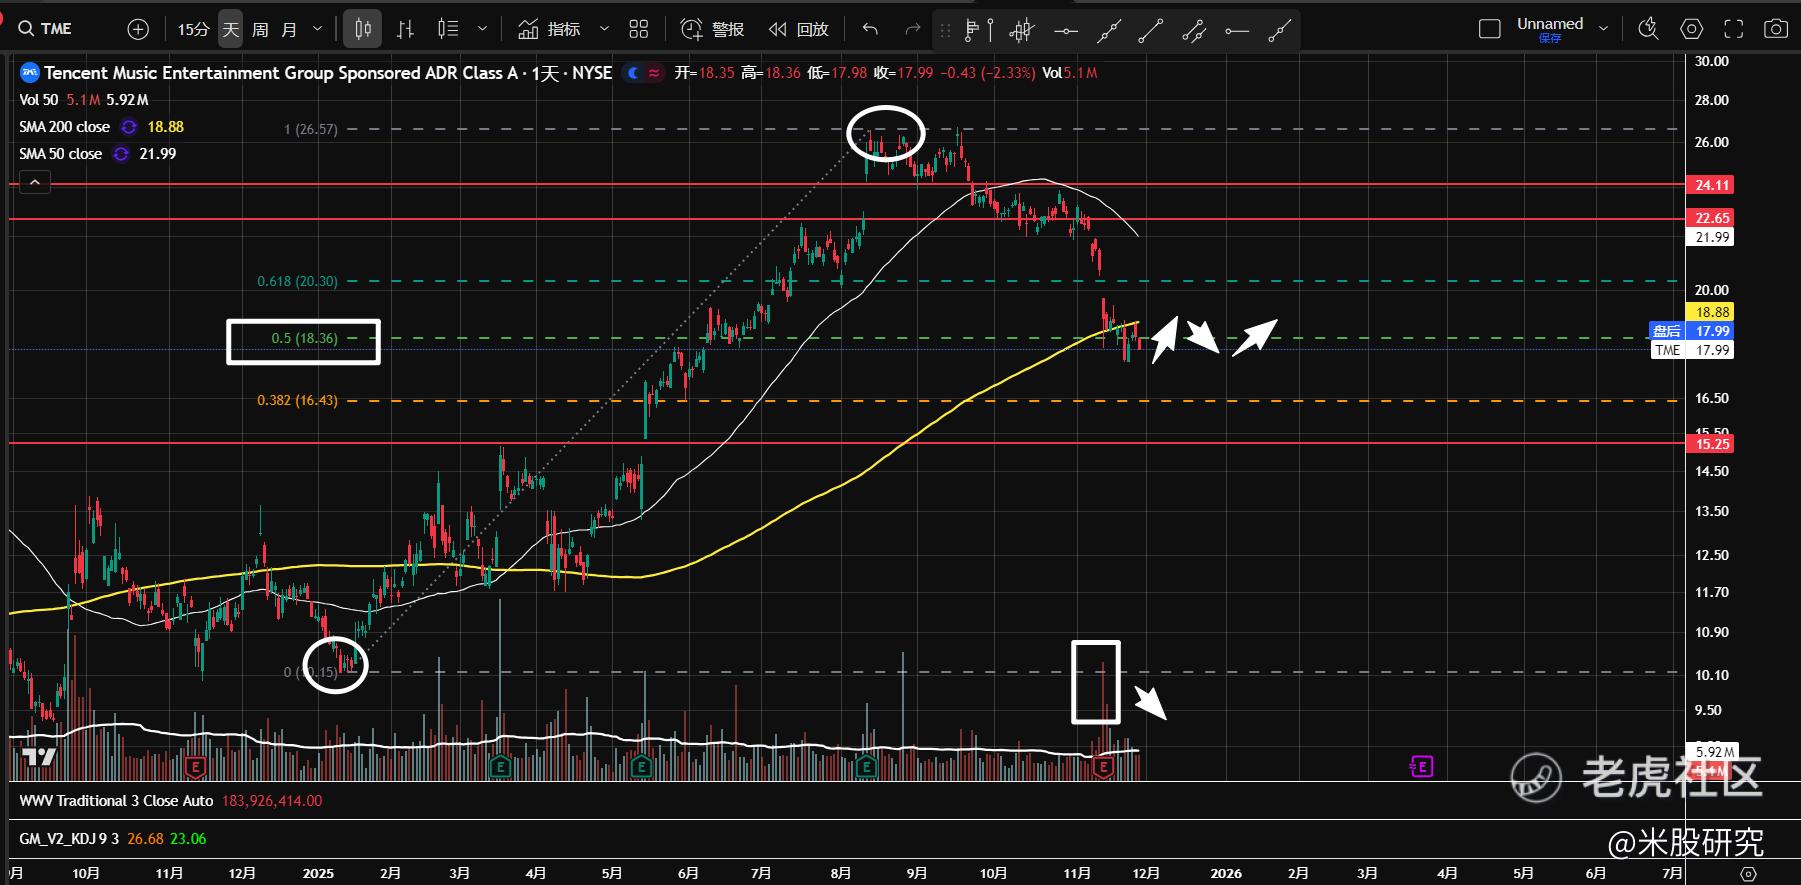
Task: Open the upcoming purple earnings marker
Action: tap(1421, 767)
